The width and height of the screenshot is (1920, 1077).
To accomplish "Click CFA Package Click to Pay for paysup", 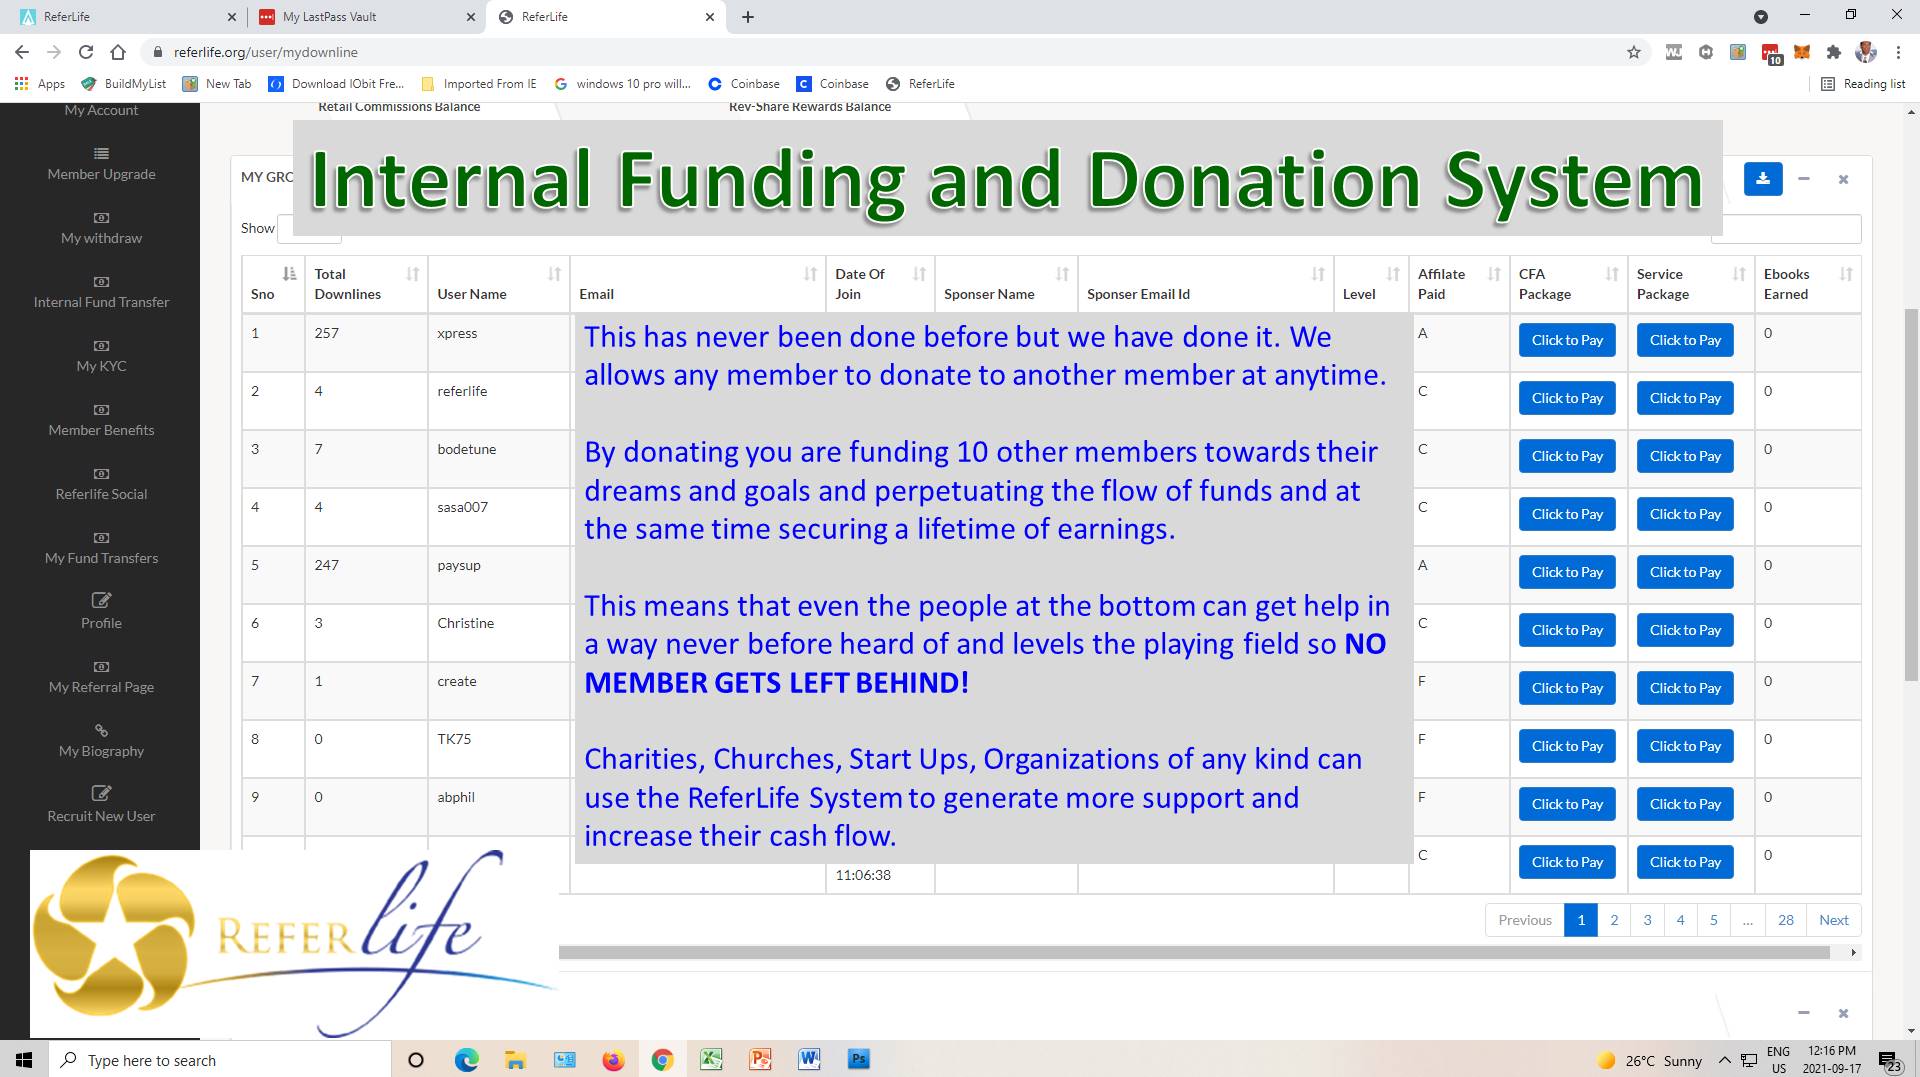I will (x=1567, y=572).
